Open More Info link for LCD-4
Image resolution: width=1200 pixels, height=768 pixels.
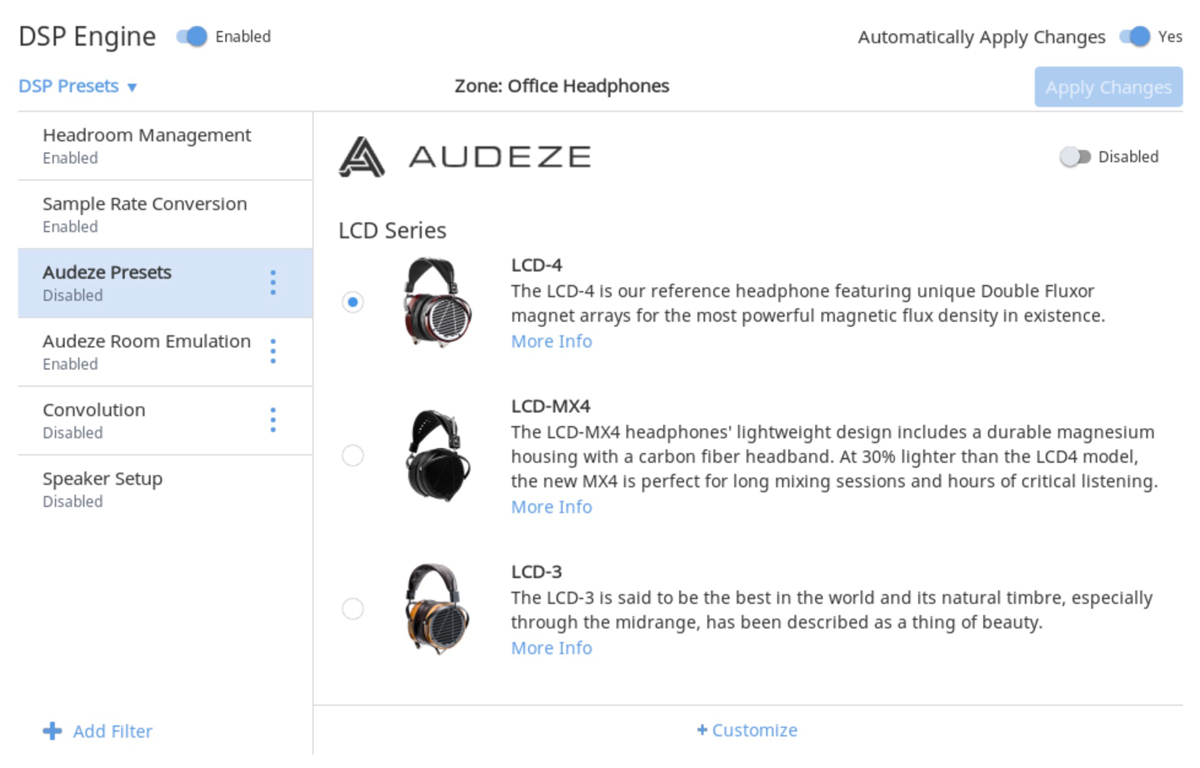pyautogui.click(x=551, y=341)
